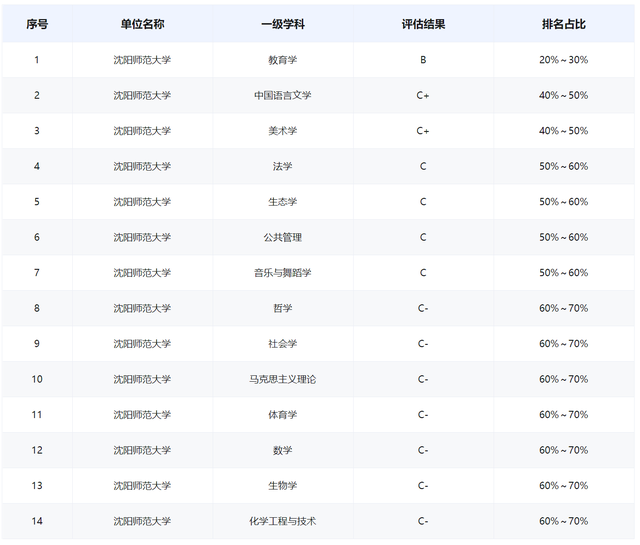Screen dimensions: 640x545
Task: Click 60%~70% ranking in 哲学 row
Action: pyautogui.click(x=564, y=308)
